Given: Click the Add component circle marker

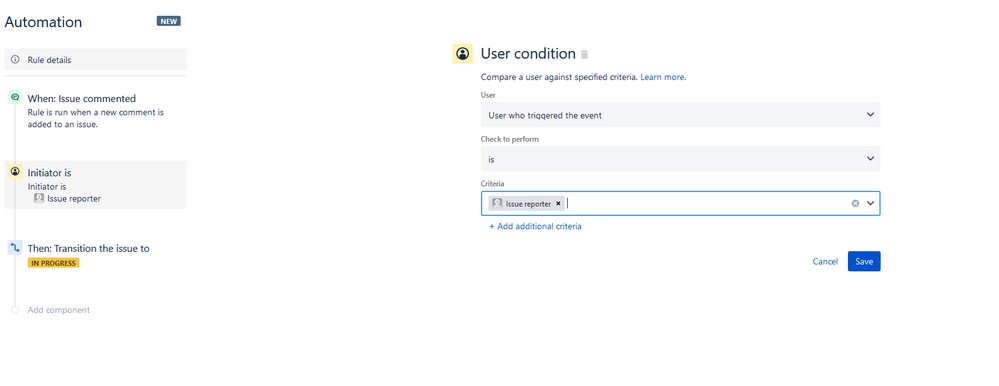Looking at the screenshot, I should point(15,310).
